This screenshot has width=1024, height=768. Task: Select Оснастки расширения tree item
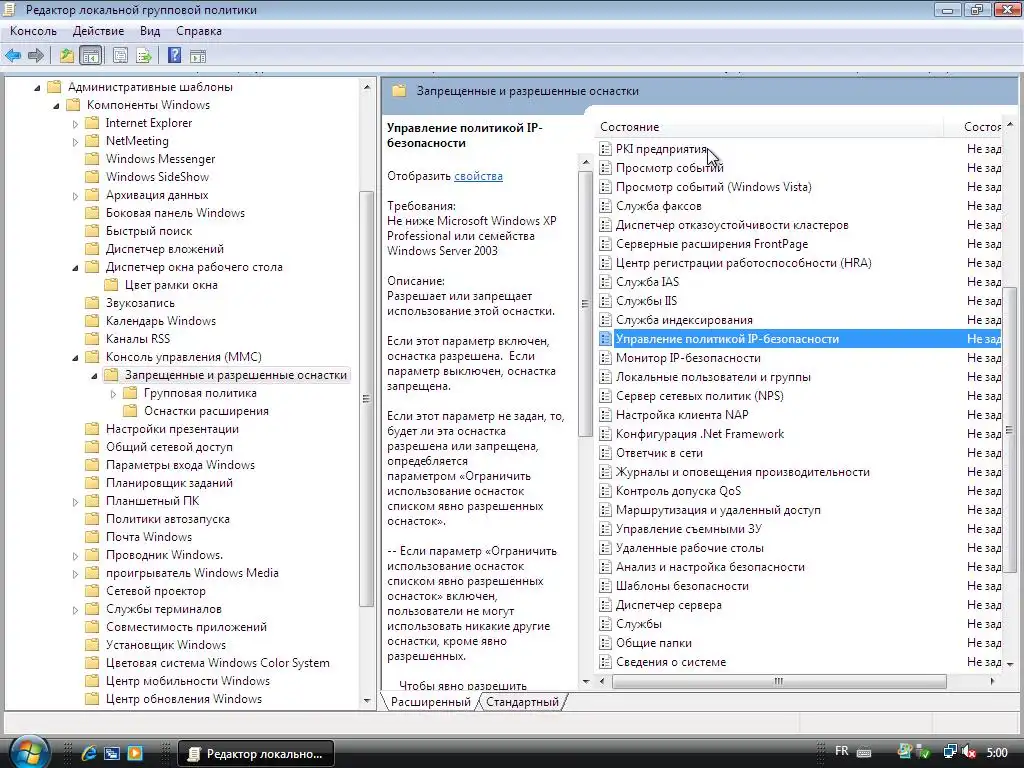(206, 411)
